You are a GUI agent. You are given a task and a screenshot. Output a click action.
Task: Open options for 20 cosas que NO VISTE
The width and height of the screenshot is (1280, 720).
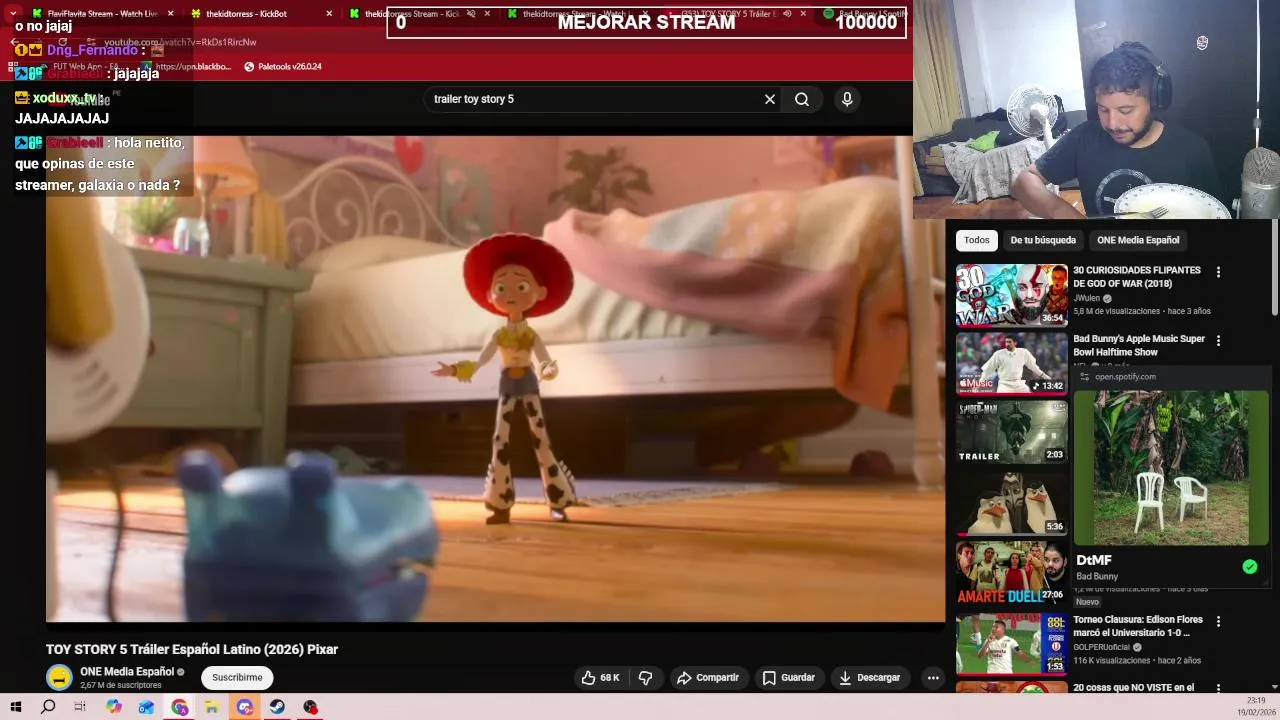1218,688
